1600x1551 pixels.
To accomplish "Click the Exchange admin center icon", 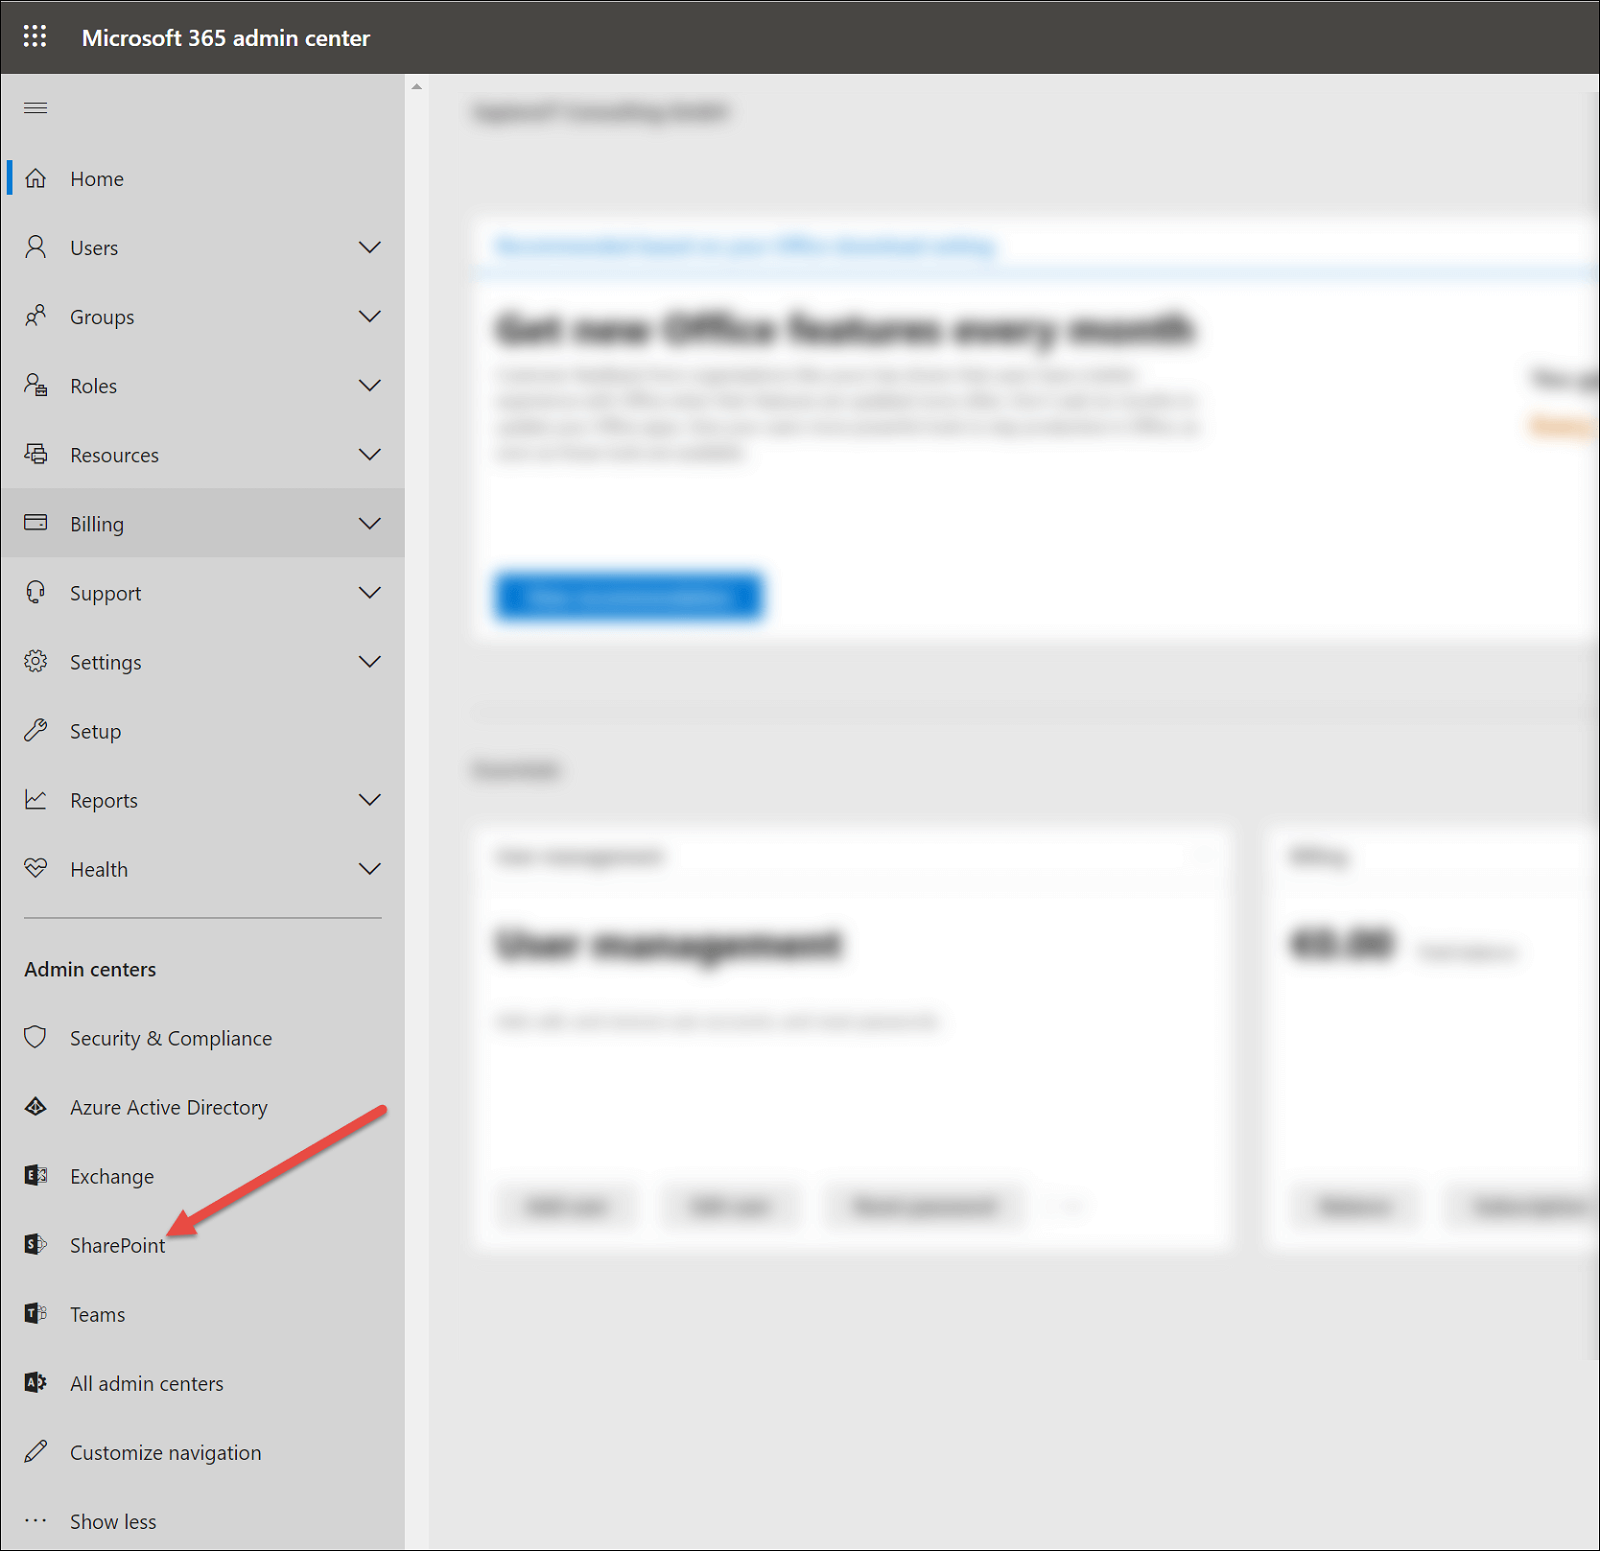I will 36,1175.
